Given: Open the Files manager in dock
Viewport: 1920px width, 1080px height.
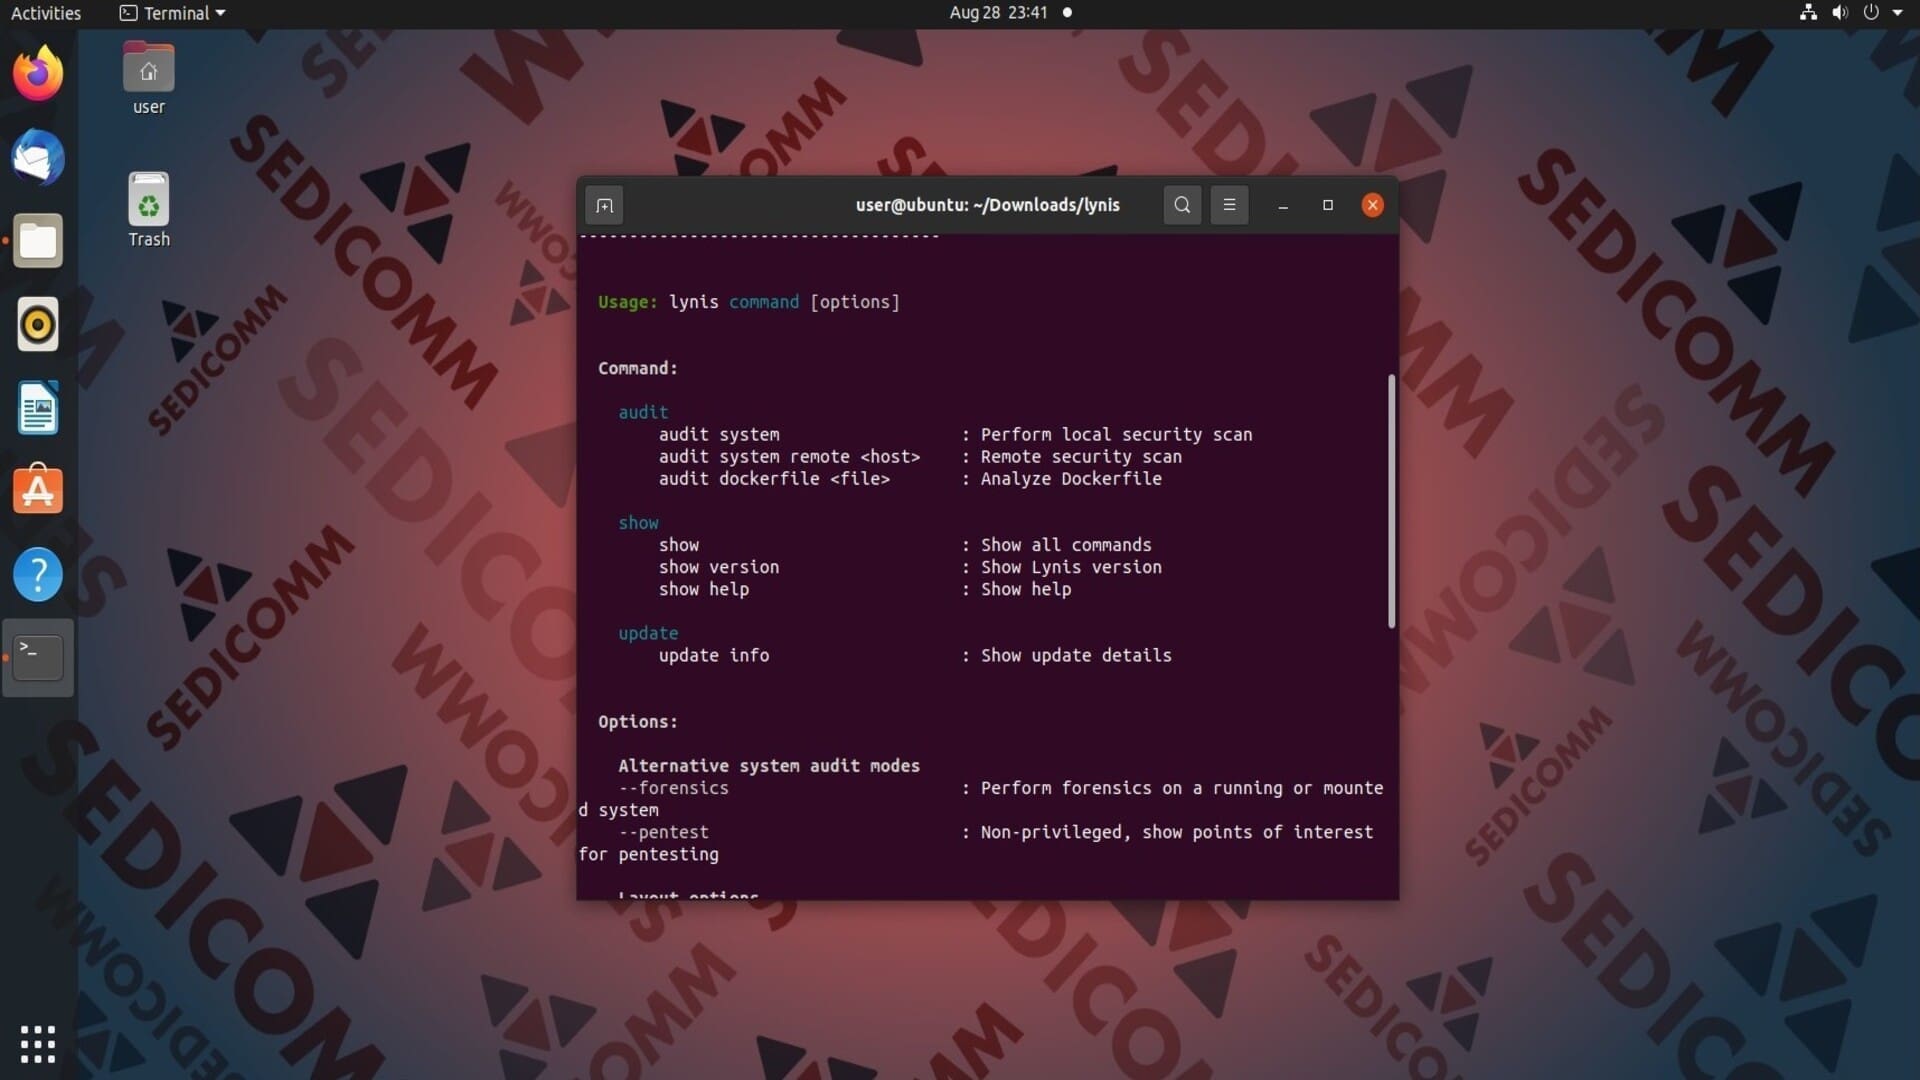Looking at the screenshot, I should [38, 241].
